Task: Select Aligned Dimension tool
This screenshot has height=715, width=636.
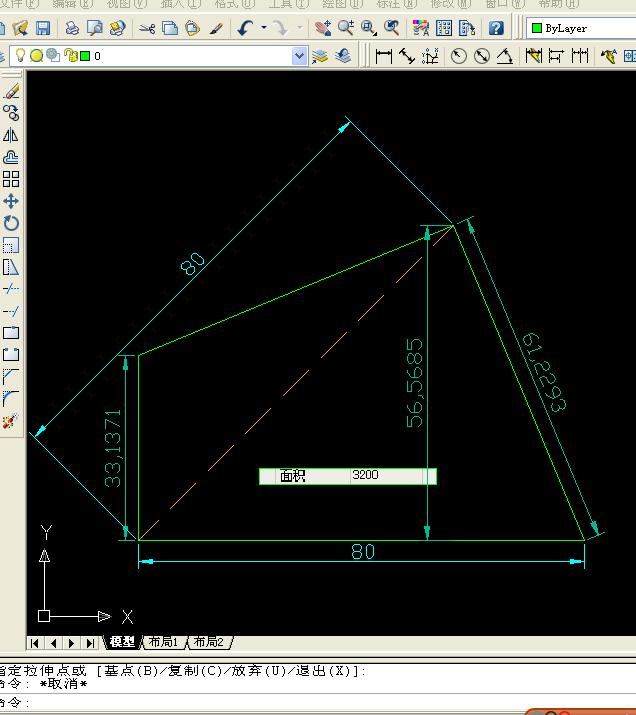Action: click(407, 56)
